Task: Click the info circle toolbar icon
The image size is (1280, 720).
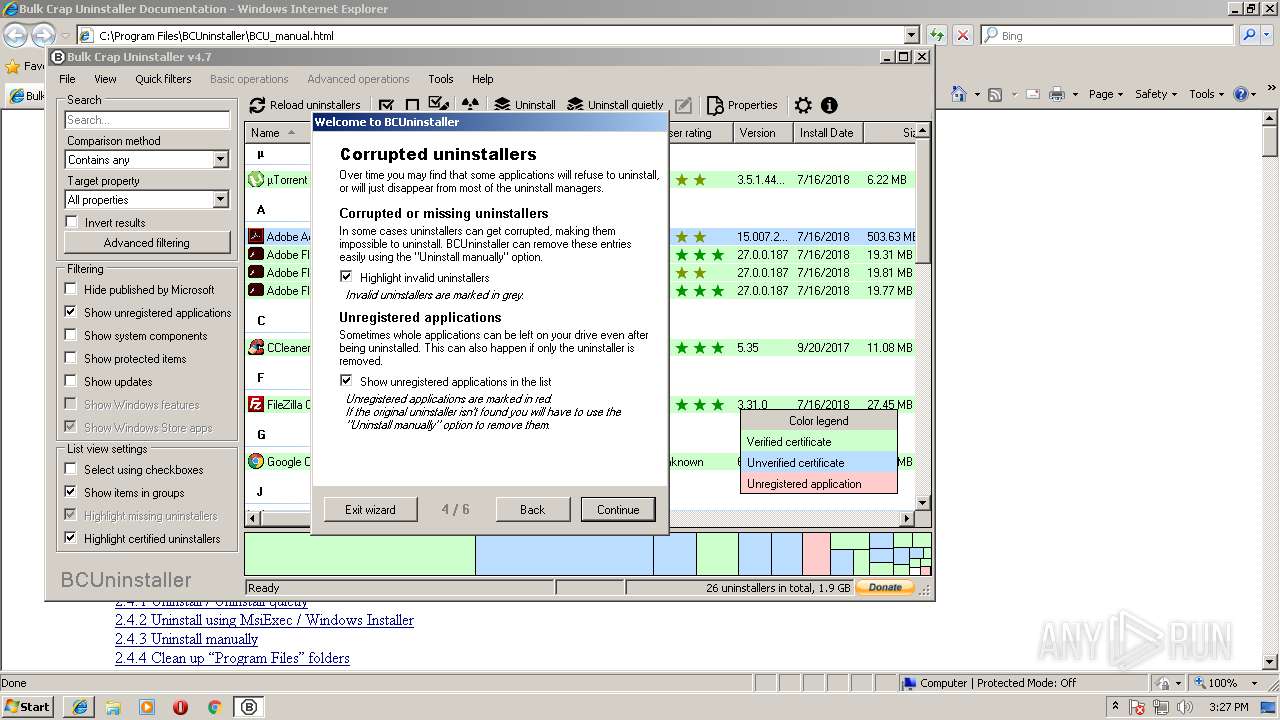Action: (x=829, y=105)
